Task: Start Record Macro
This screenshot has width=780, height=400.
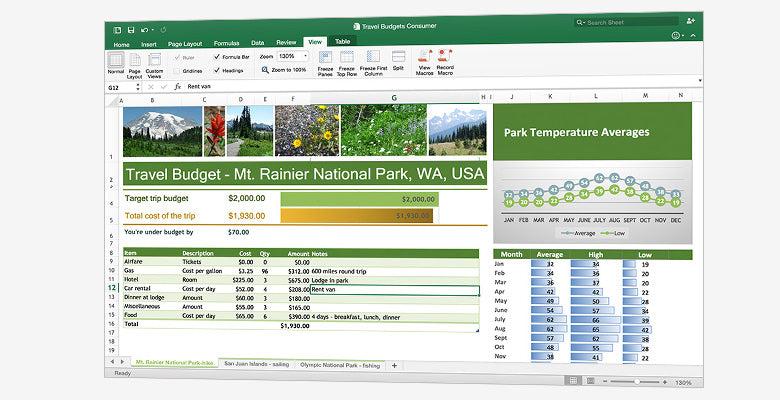Action: click(x=445, y=59)
